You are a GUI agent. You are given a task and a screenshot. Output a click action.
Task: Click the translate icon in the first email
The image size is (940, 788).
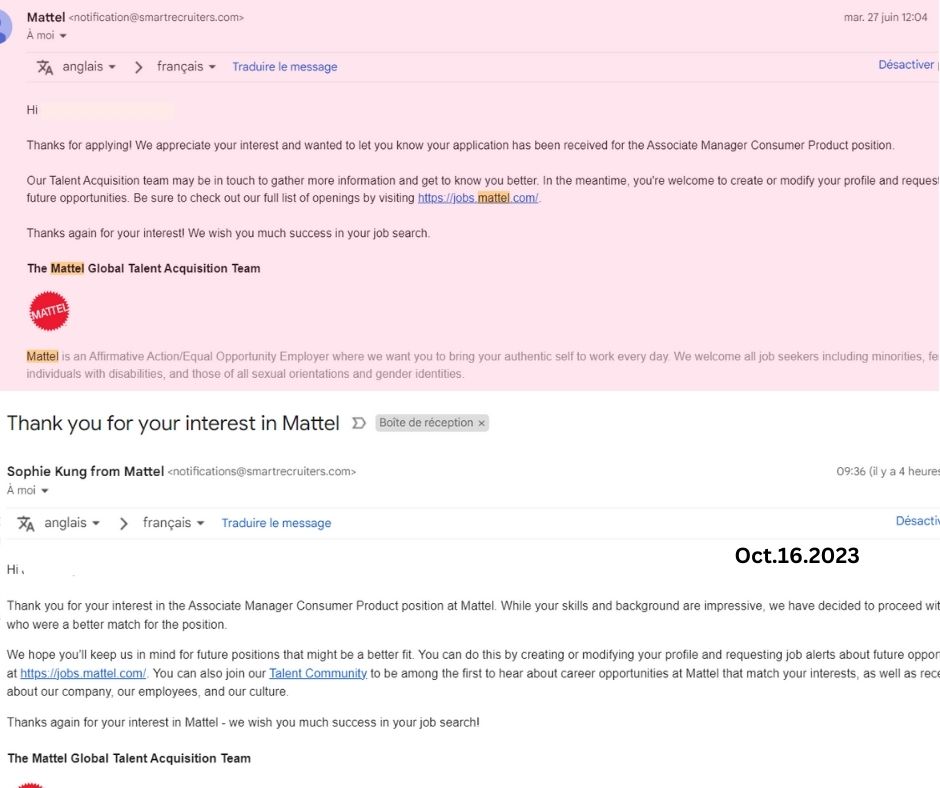(x=45, y=67)
